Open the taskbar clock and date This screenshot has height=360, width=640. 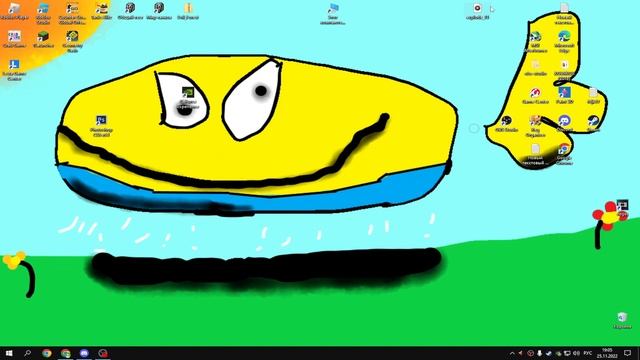pos(607,353)
